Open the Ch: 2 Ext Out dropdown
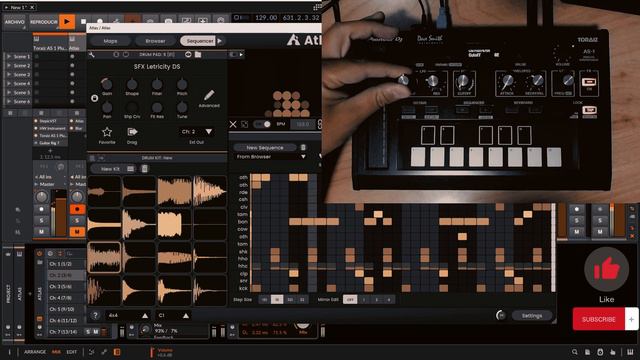640x360 pixels. (x=197, y=132)
